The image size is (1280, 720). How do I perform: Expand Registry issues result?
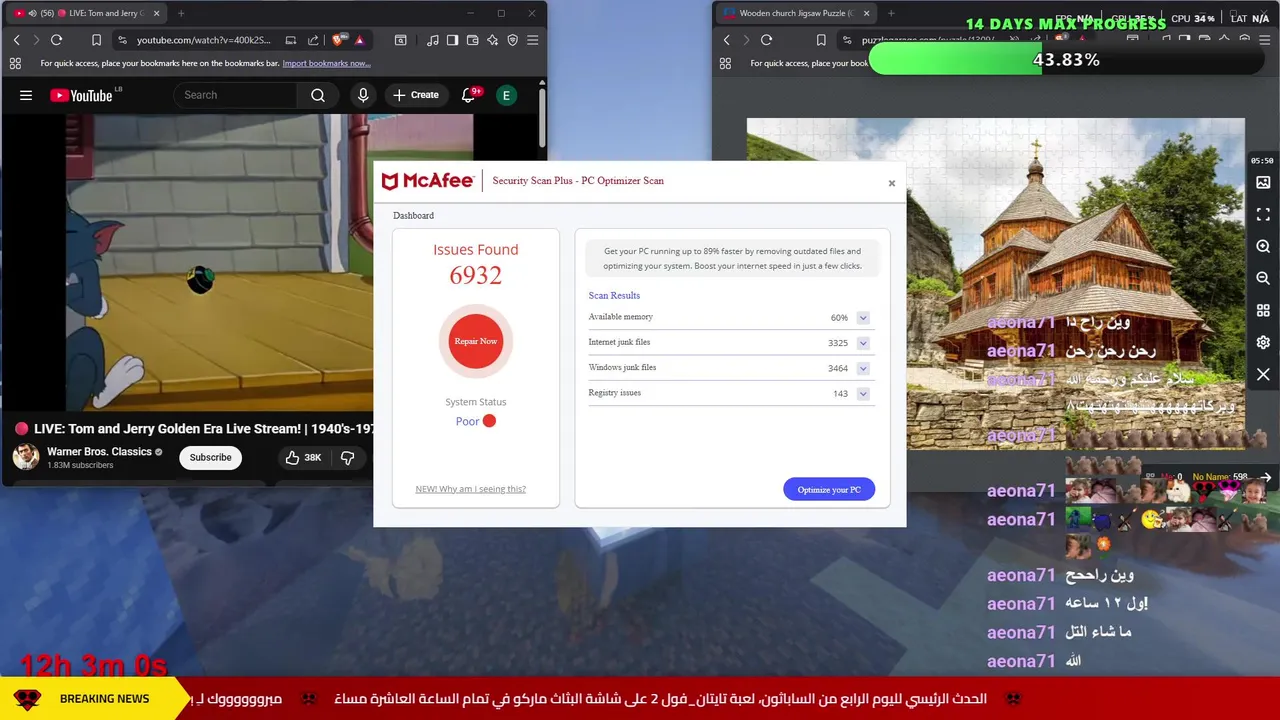click(x=863, y=394)
